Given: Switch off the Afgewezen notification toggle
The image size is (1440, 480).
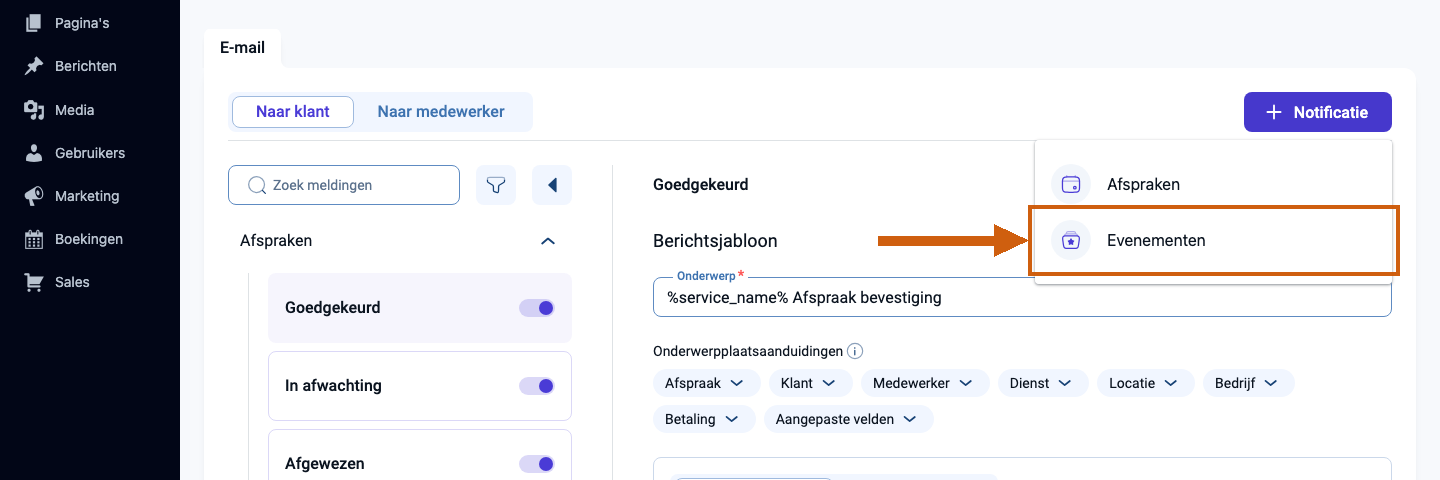Looking at the screenshot, I should pos(537,464).
